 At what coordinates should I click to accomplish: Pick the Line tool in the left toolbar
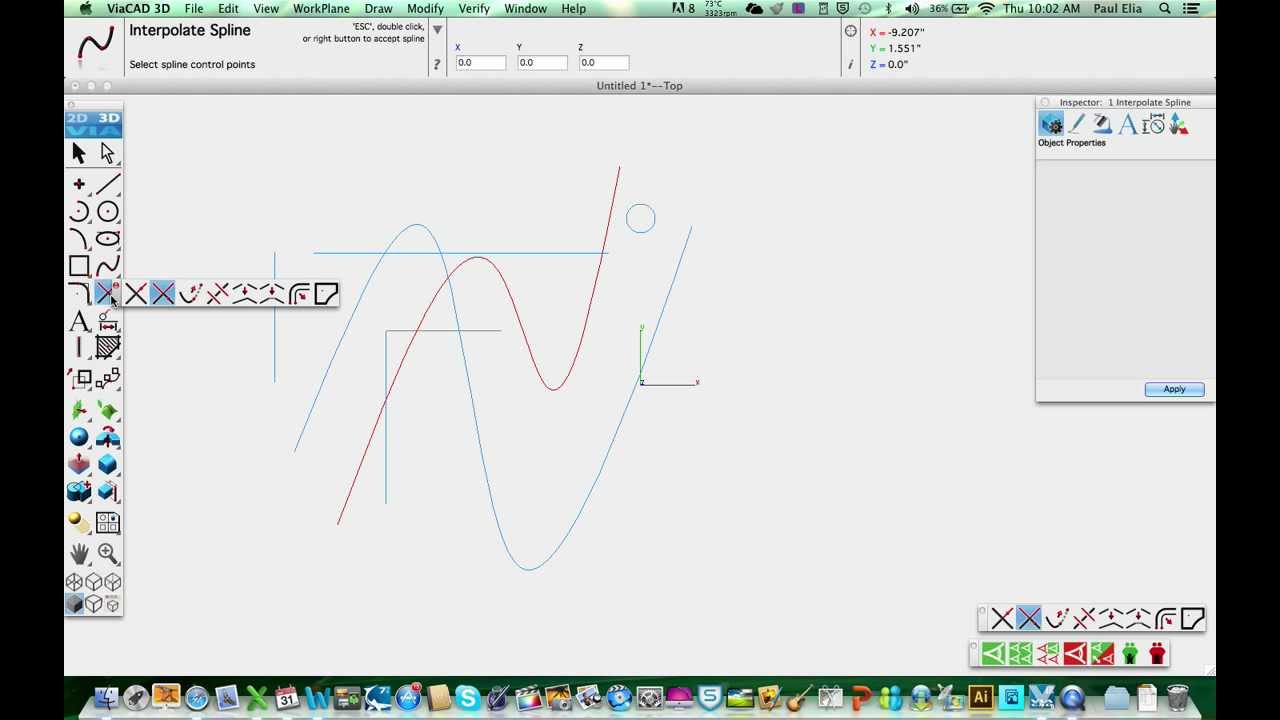(x=107, y=184)
